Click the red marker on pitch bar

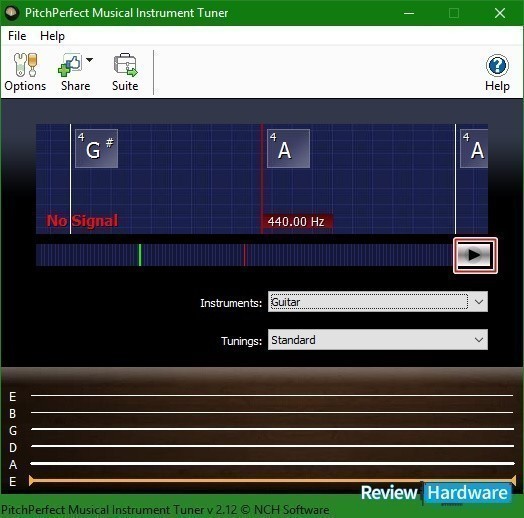[x=245, y=255]
